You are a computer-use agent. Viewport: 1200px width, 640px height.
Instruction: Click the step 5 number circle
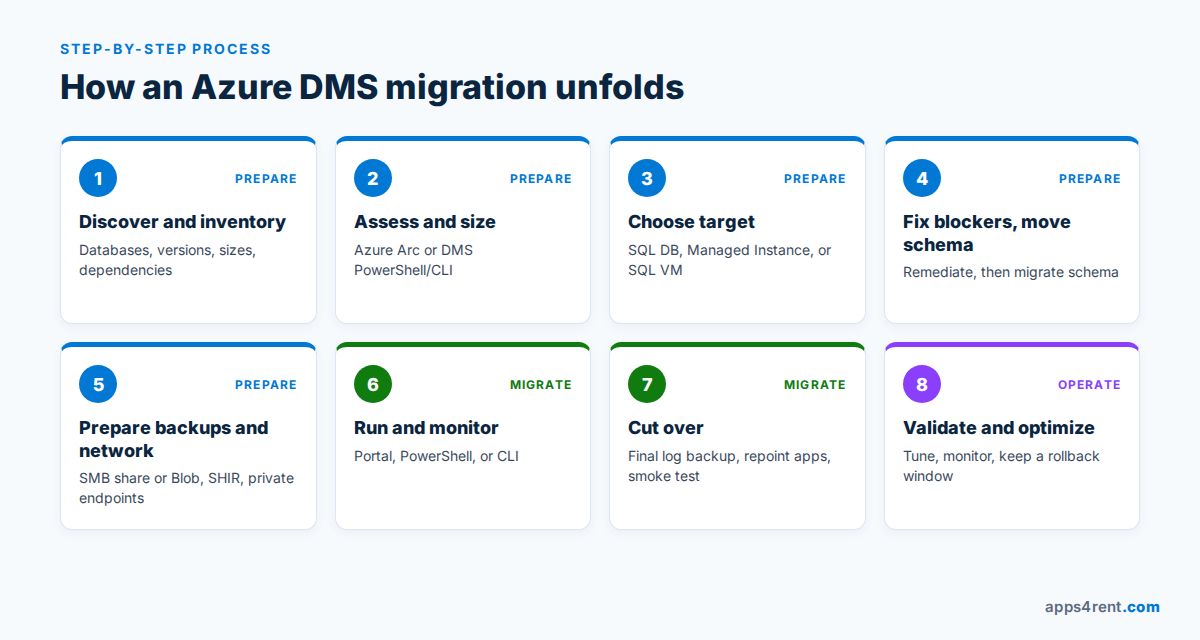[x=98, y=384]
